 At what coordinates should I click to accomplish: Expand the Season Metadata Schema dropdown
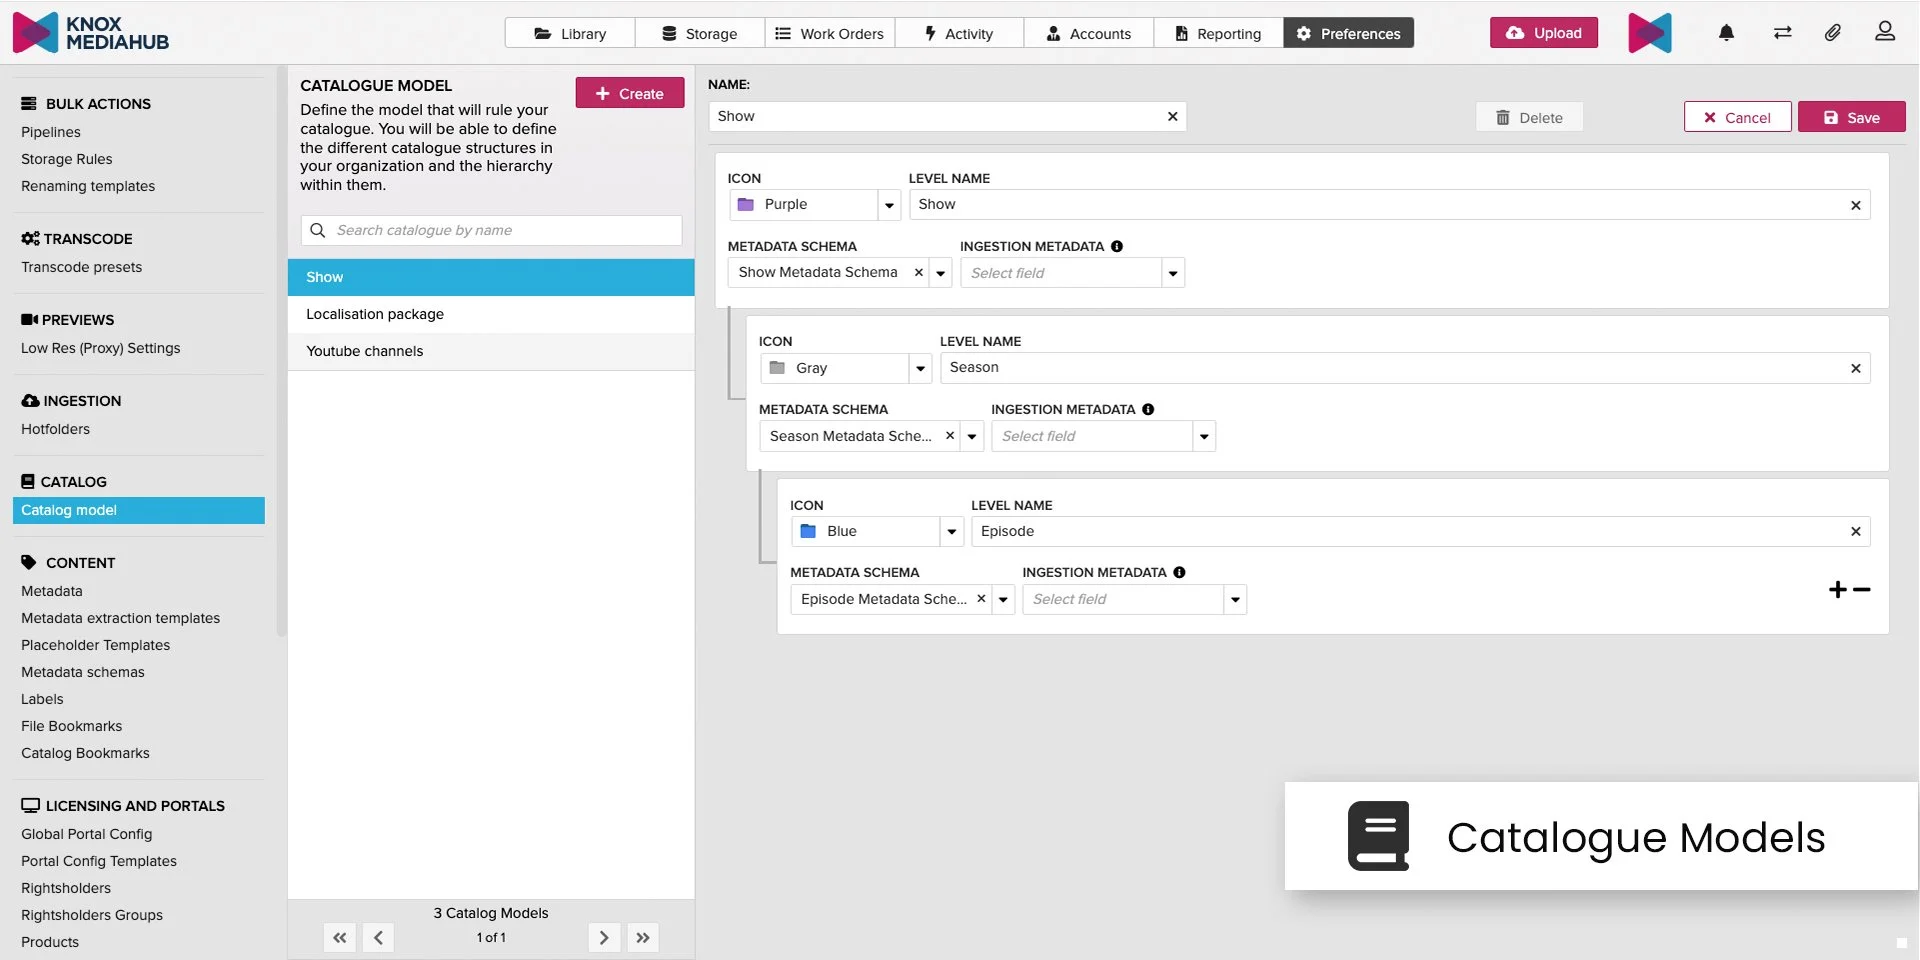[x=972, y=436]
